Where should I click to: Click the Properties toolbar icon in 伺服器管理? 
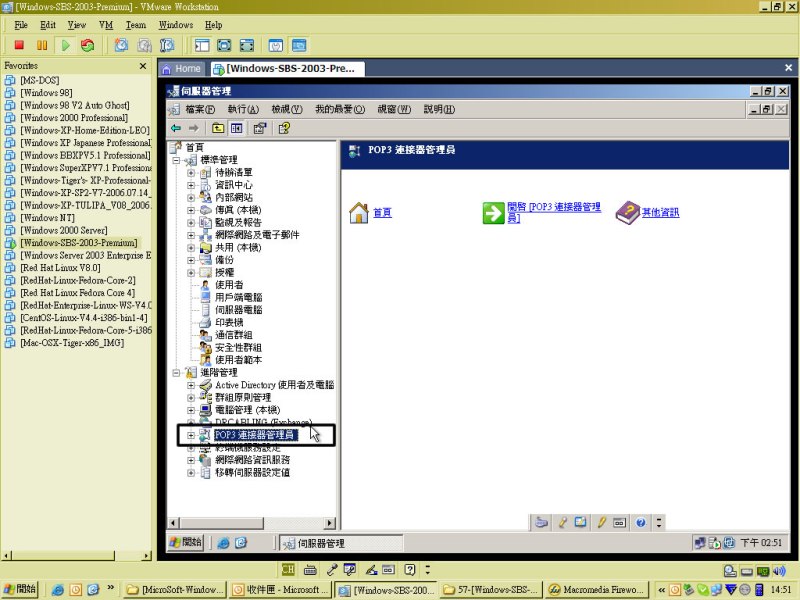[x=260, y=128]
